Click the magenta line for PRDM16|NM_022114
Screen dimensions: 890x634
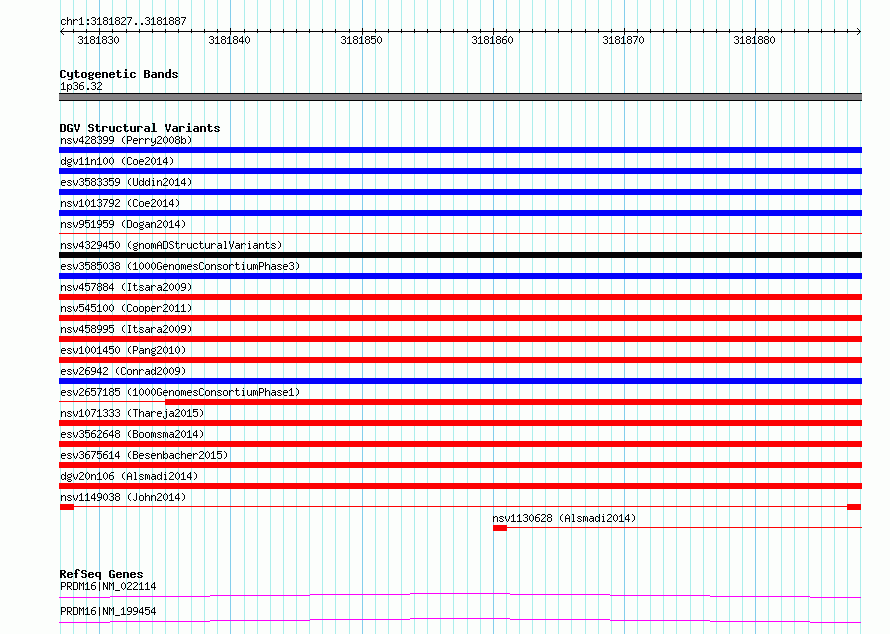[x=460, y=595]
